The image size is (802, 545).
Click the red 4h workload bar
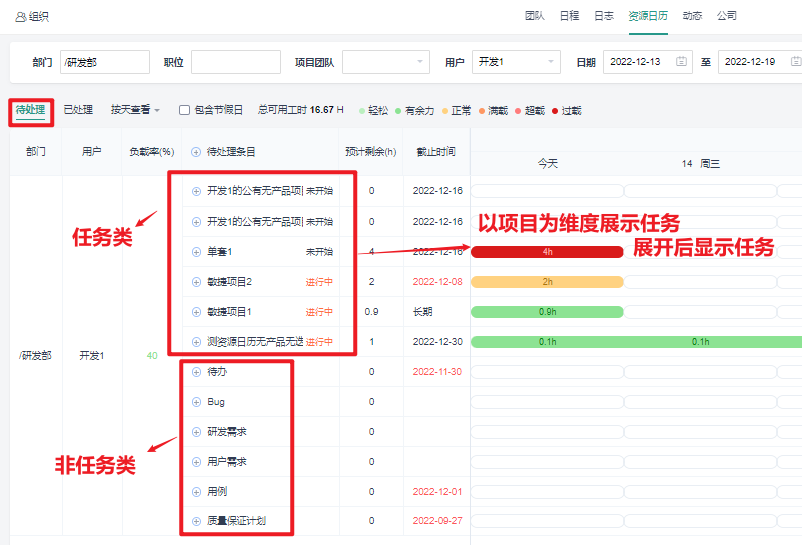pyautogui.click(x=547, y=252)
